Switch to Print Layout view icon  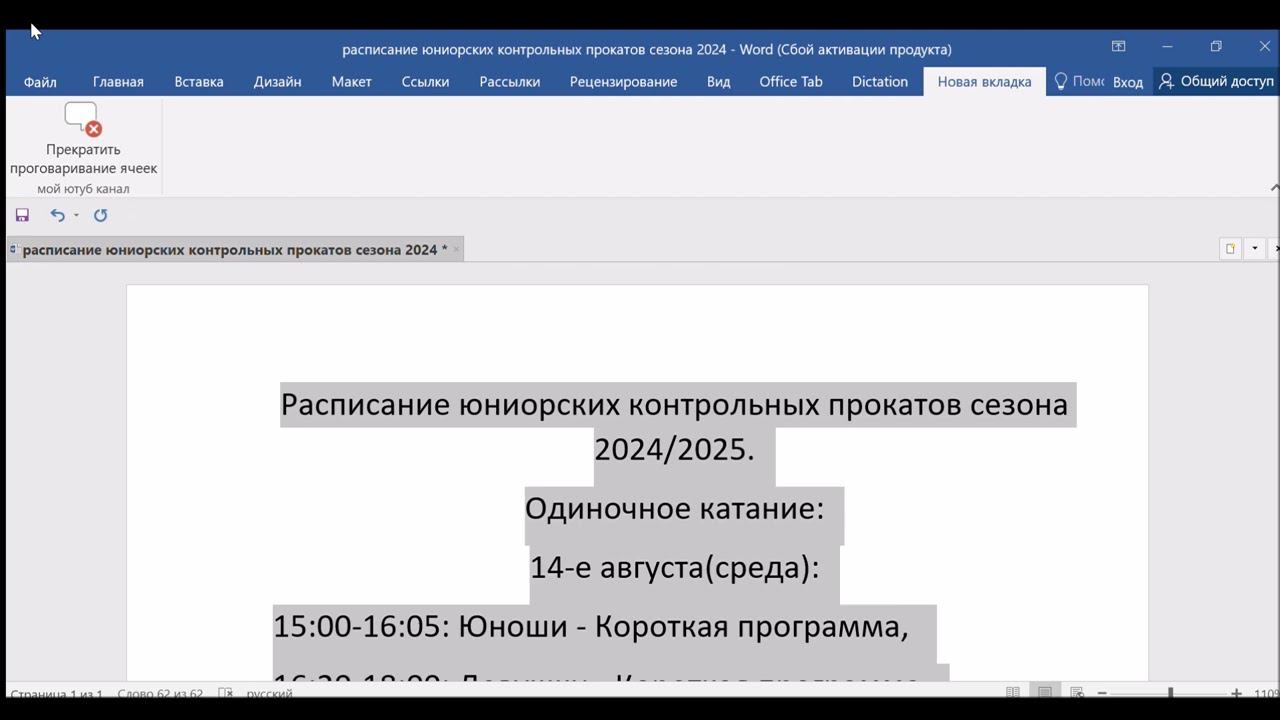pos(1044,693)
